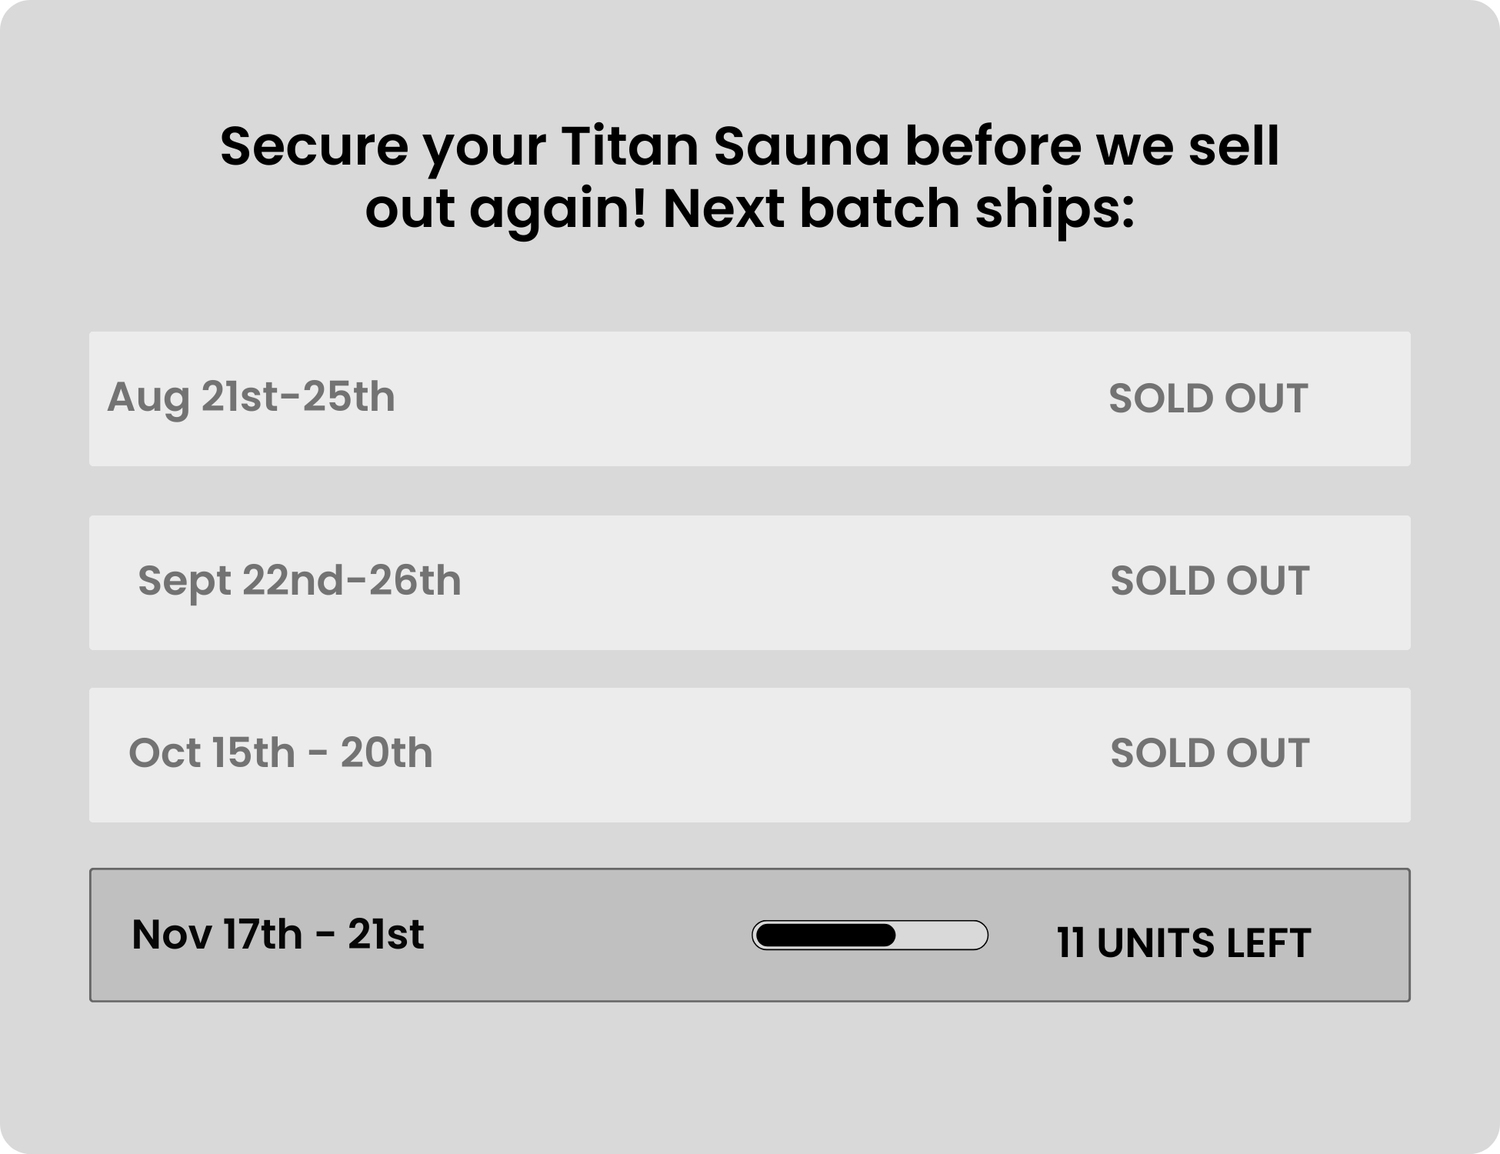Click the 11 UNITS LEFT label
This screenshot has width=1500, height=1154.
coord(1183,943)
